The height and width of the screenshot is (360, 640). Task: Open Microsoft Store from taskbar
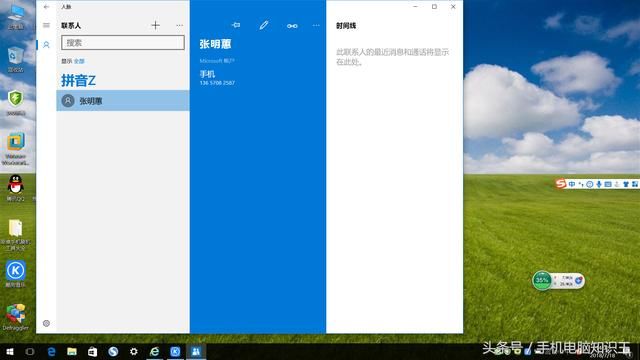click(93, 351)
